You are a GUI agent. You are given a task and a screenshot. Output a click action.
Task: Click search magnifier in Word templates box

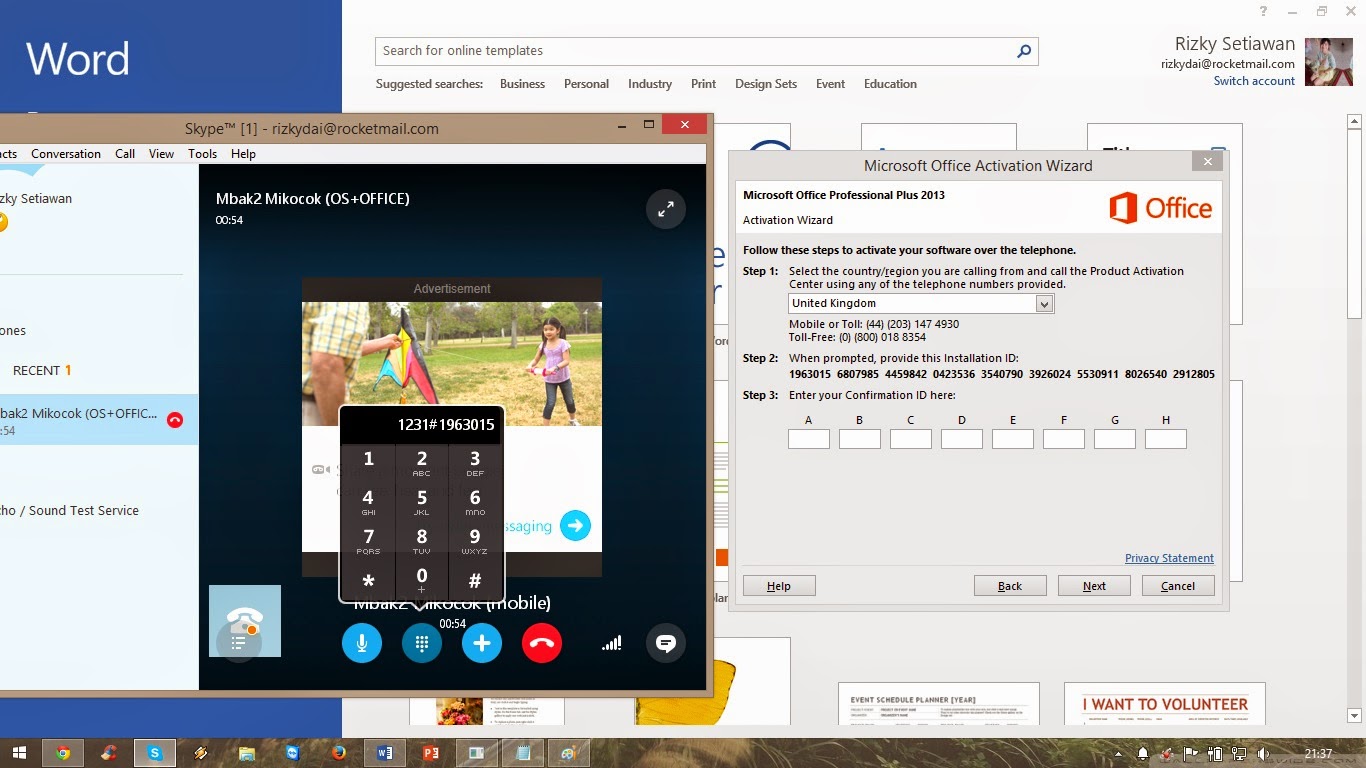pos(1024,51)
